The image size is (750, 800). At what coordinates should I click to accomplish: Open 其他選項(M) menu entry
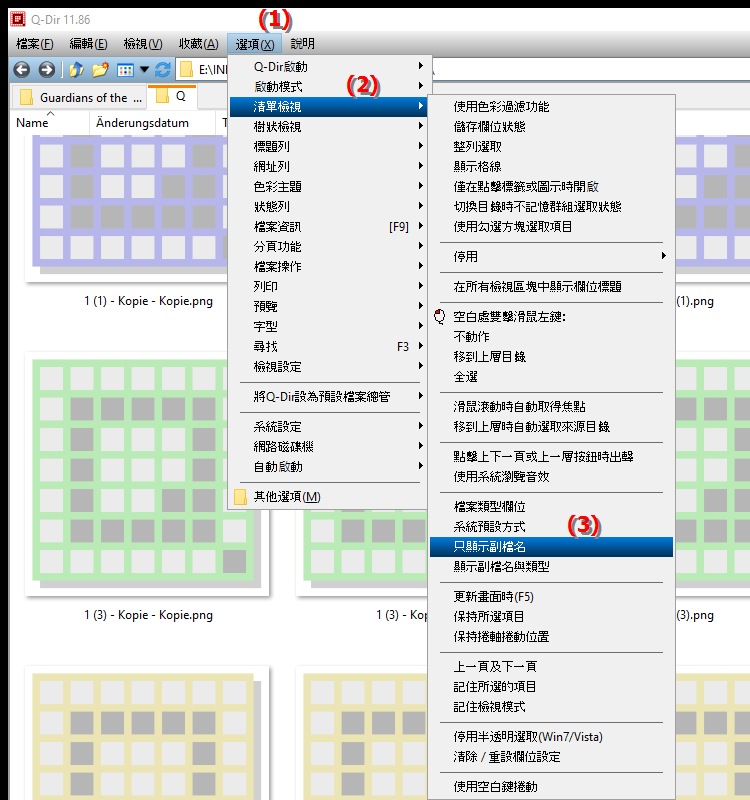pyautogui.click(x=328, y=497)
